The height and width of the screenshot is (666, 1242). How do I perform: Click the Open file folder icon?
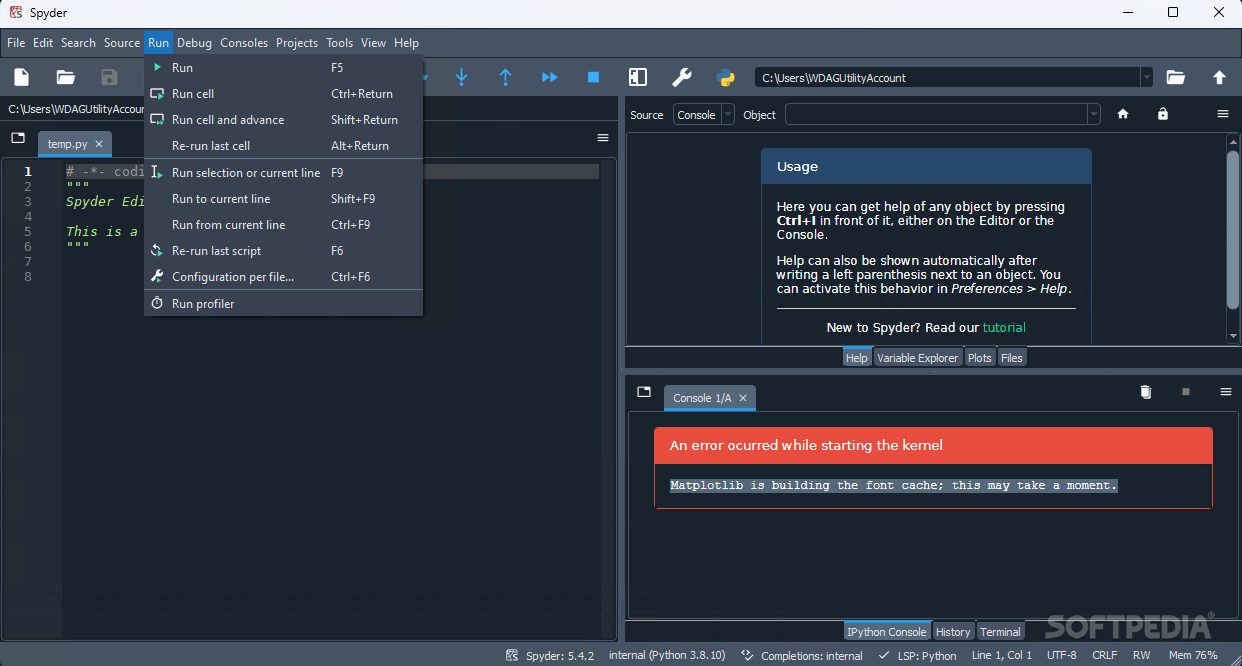coord(66,77)
